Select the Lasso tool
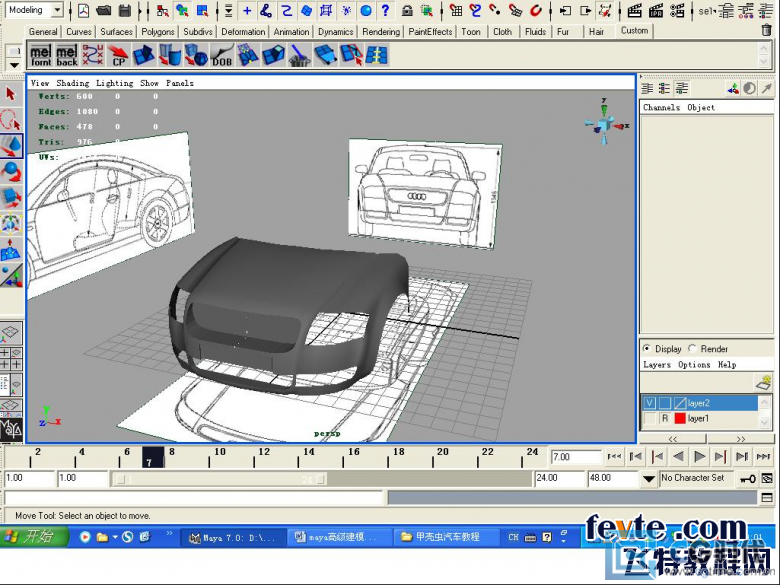The image size is (780, 585). coord(11,120)
